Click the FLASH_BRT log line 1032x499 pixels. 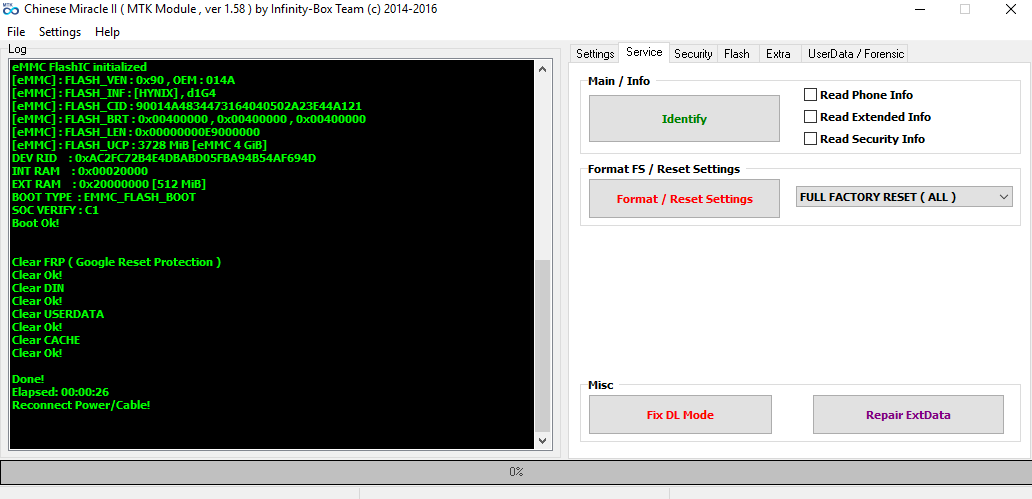189,119
